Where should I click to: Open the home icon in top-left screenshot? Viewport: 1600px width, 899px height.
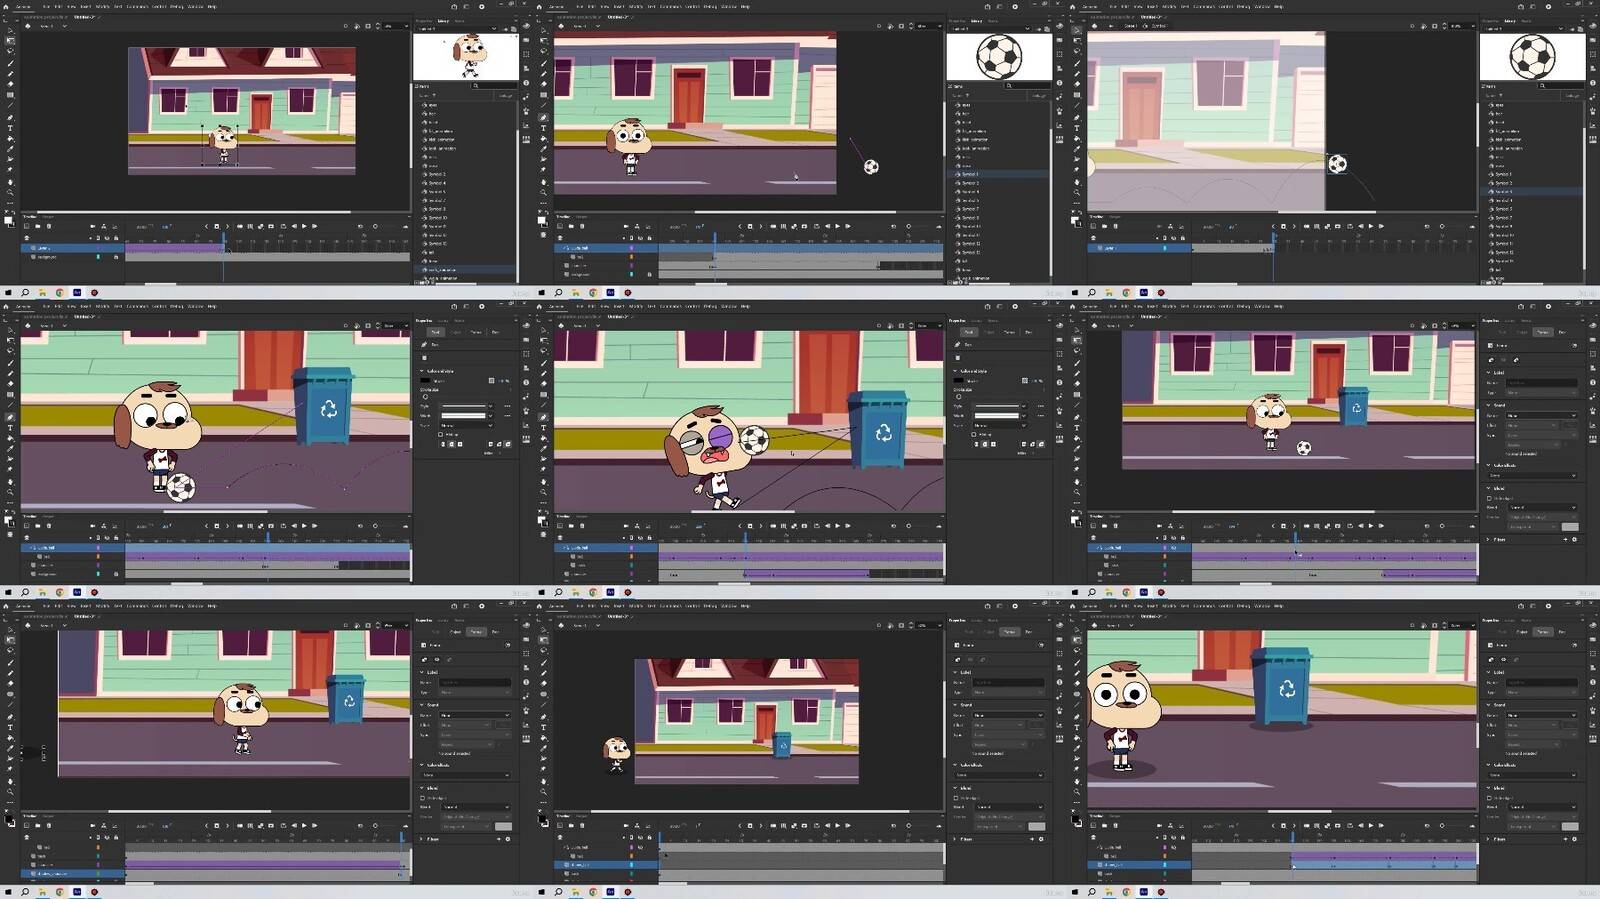[x=6, y=6]
